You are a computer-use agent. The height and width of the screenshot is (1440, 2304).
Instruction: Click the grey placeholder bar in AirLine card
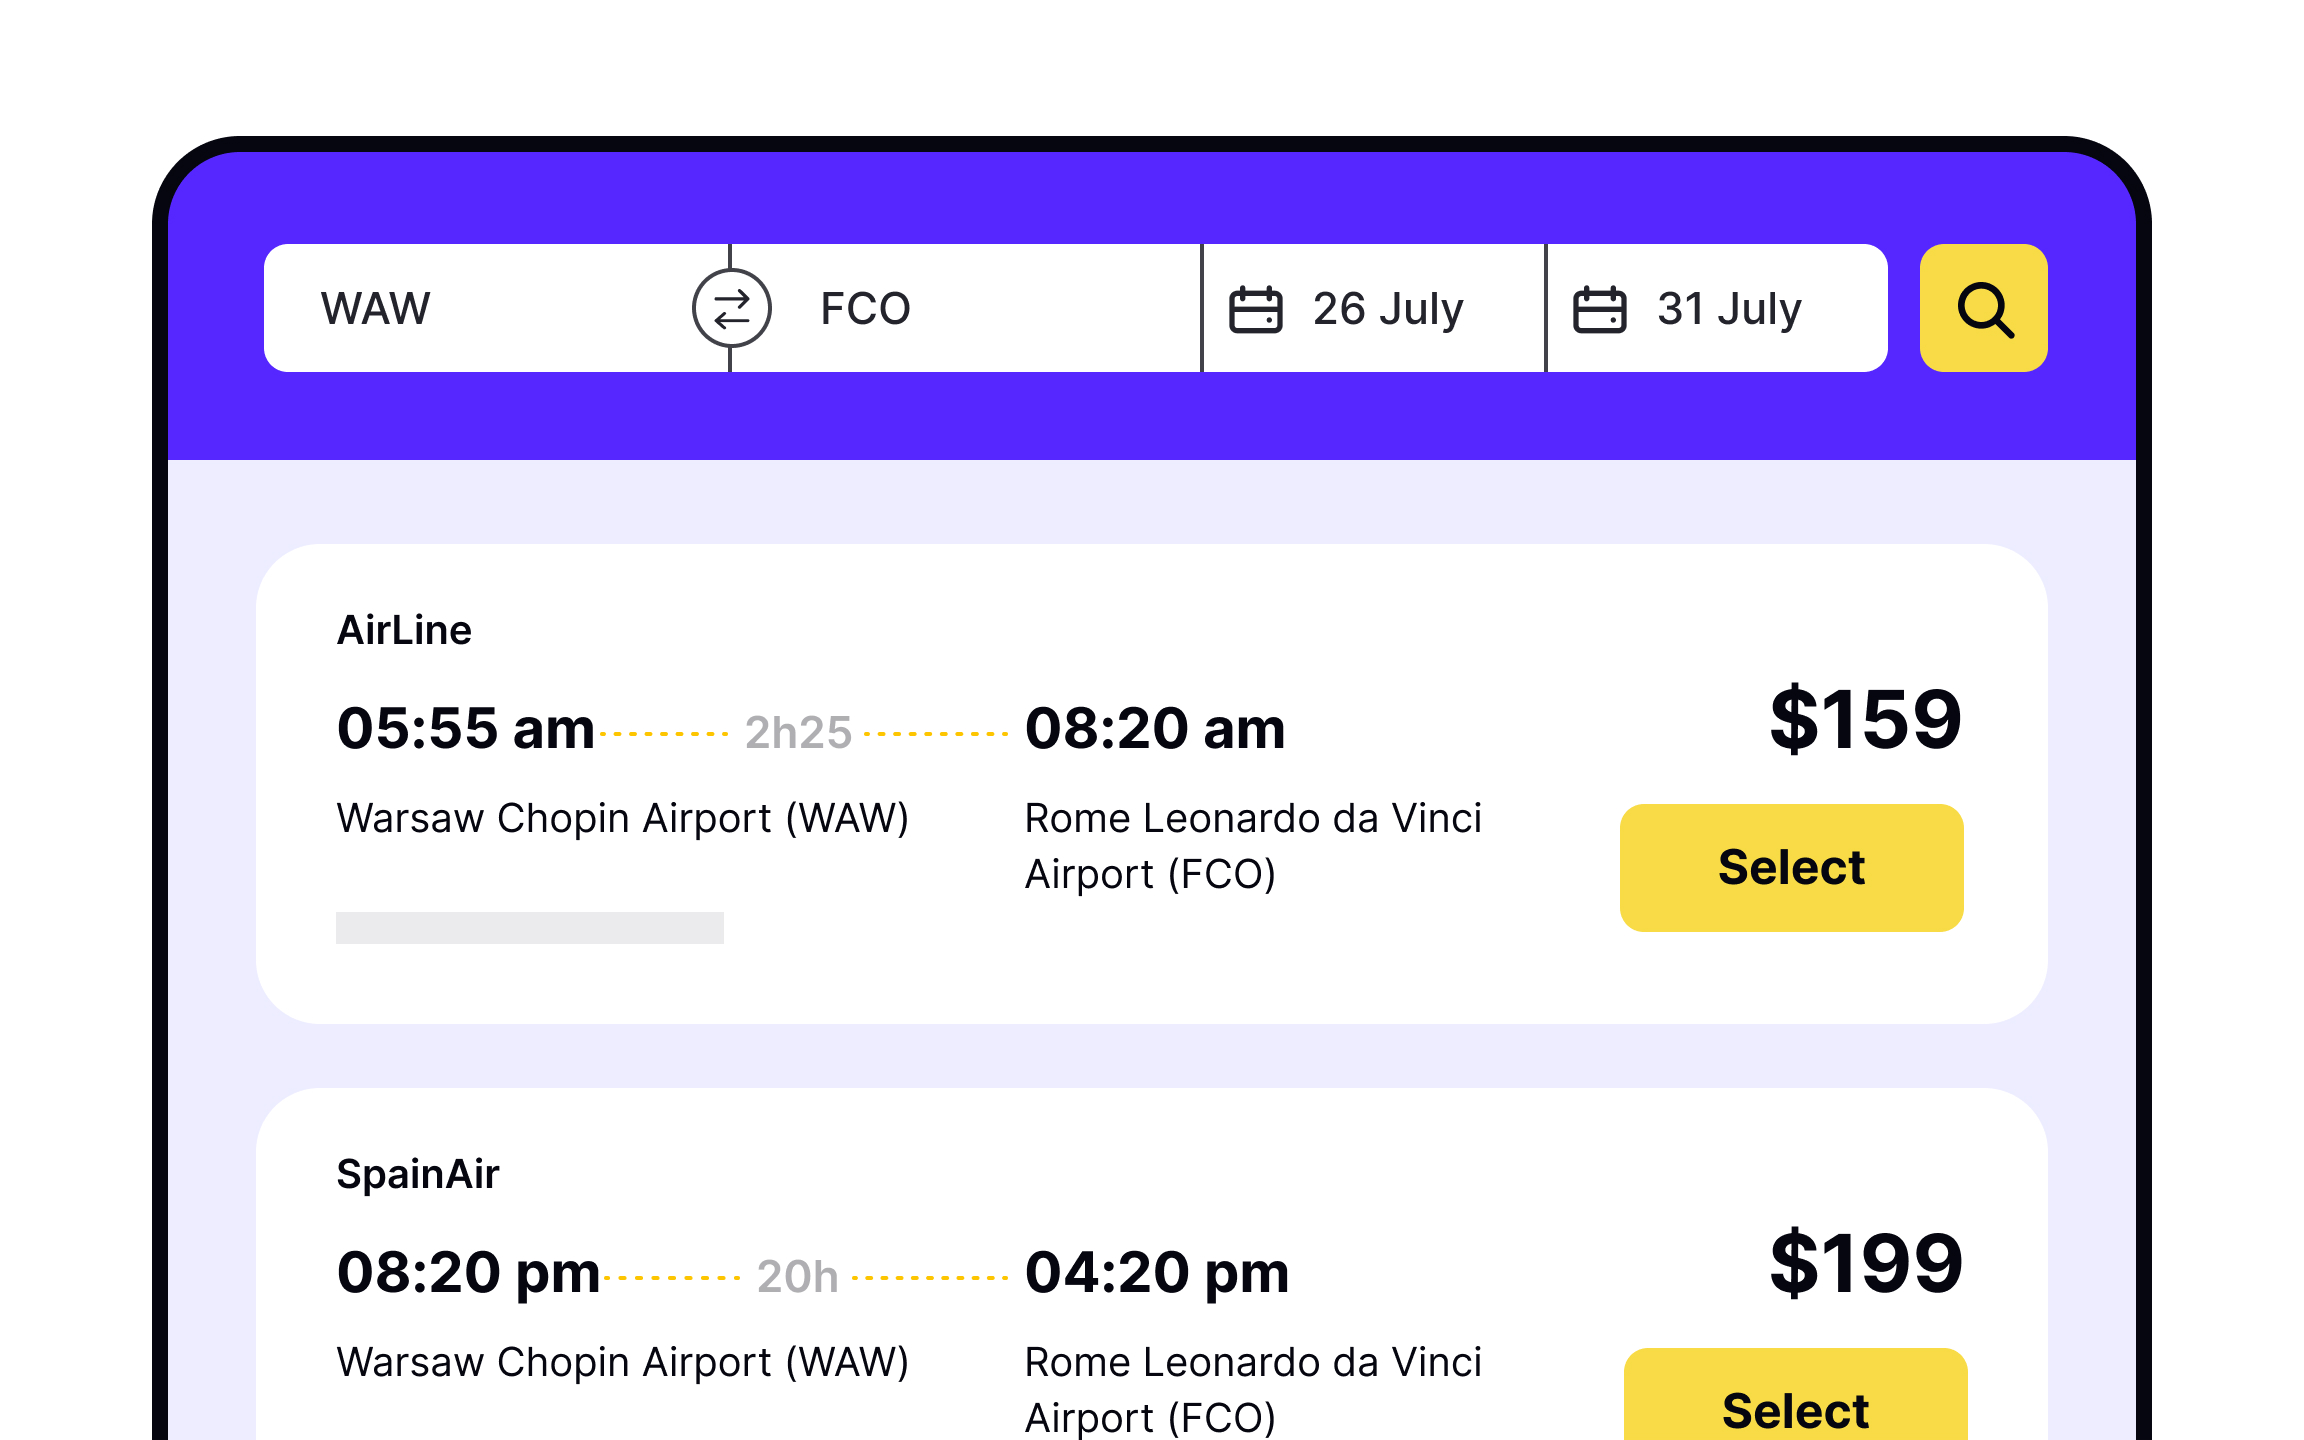[x=529, y=927]
